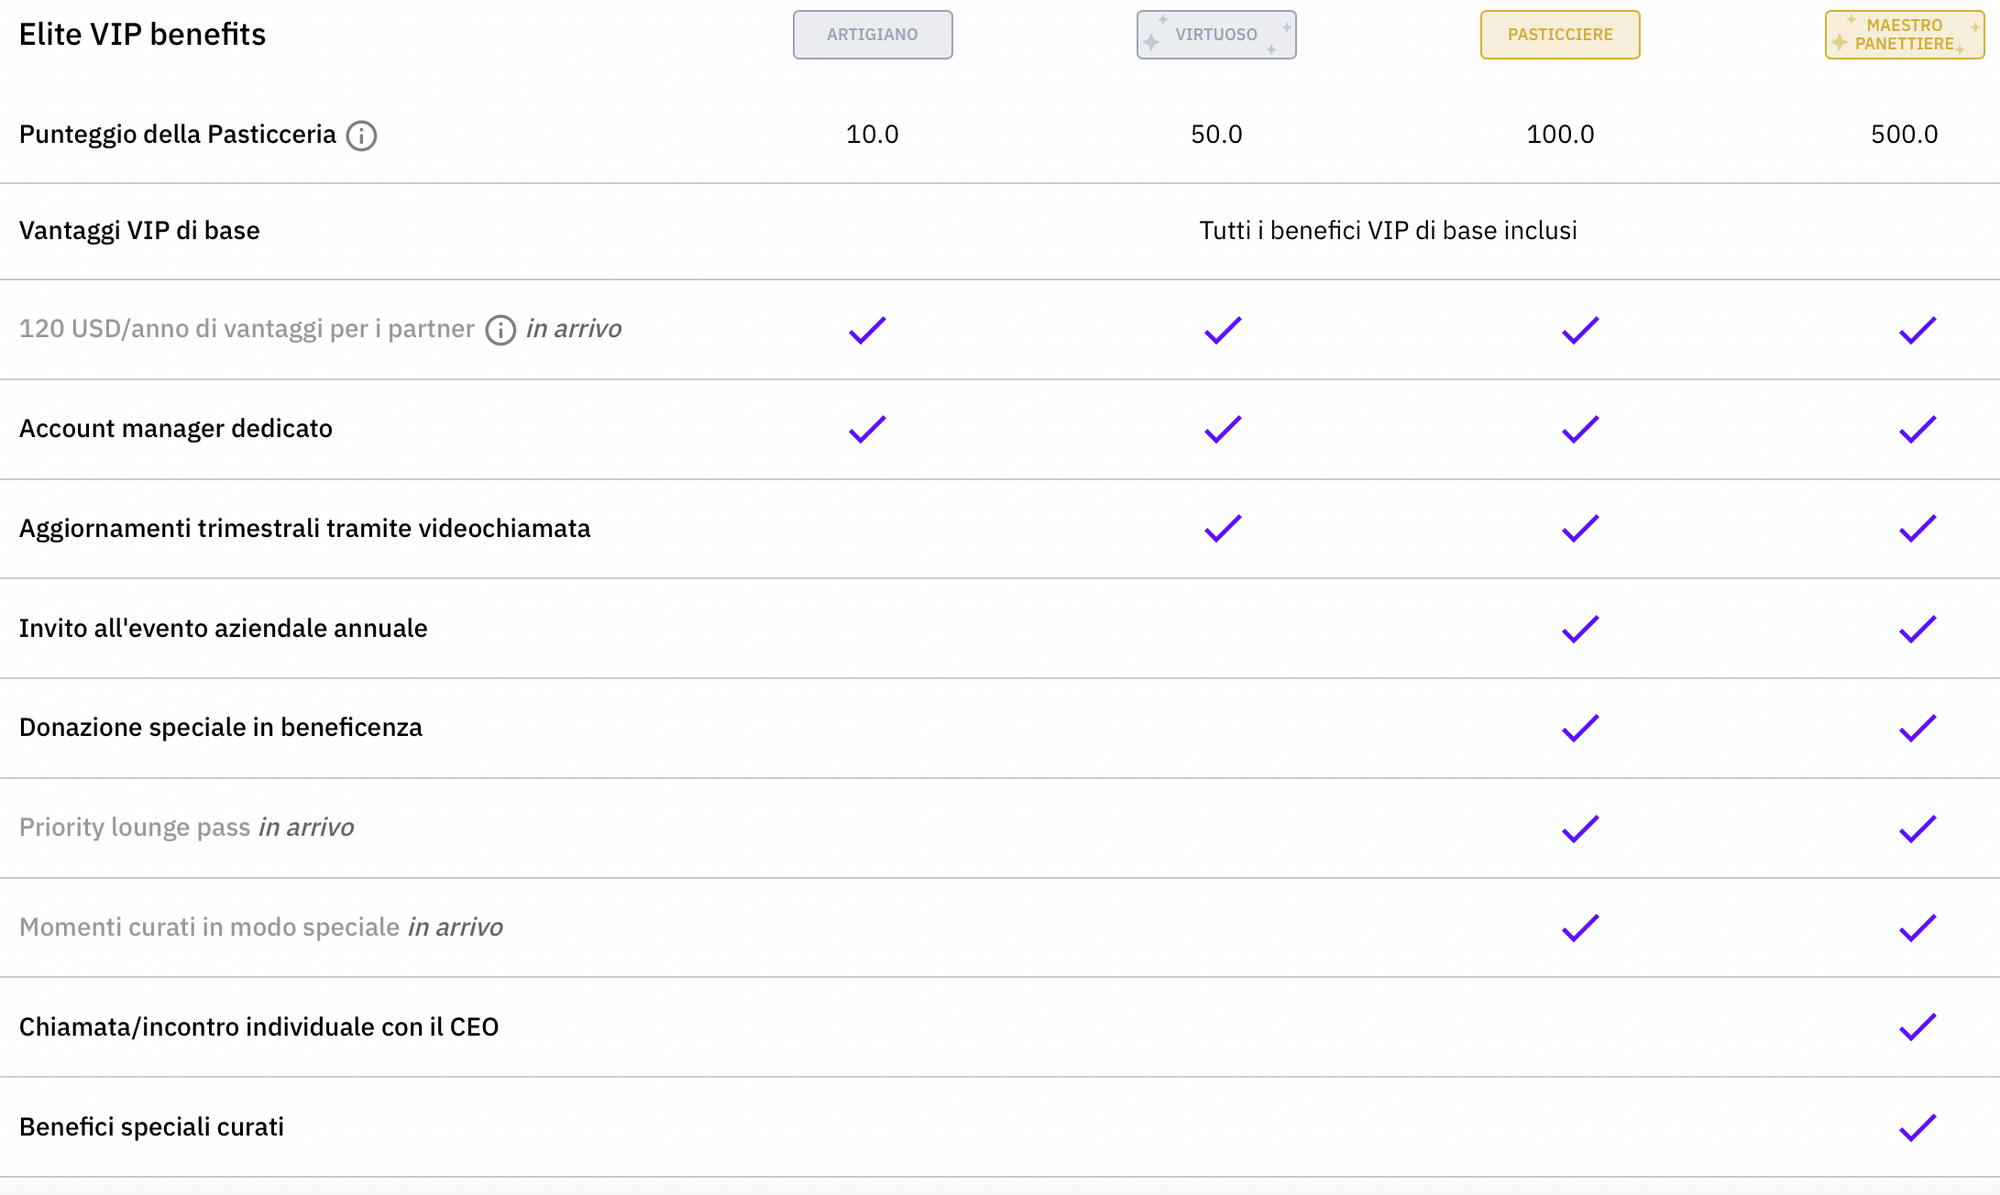Screen dimensions: 2000x1195
Task: Click info icon beside Punteggio della Pasticceria
Action: [x=361, y=135]
